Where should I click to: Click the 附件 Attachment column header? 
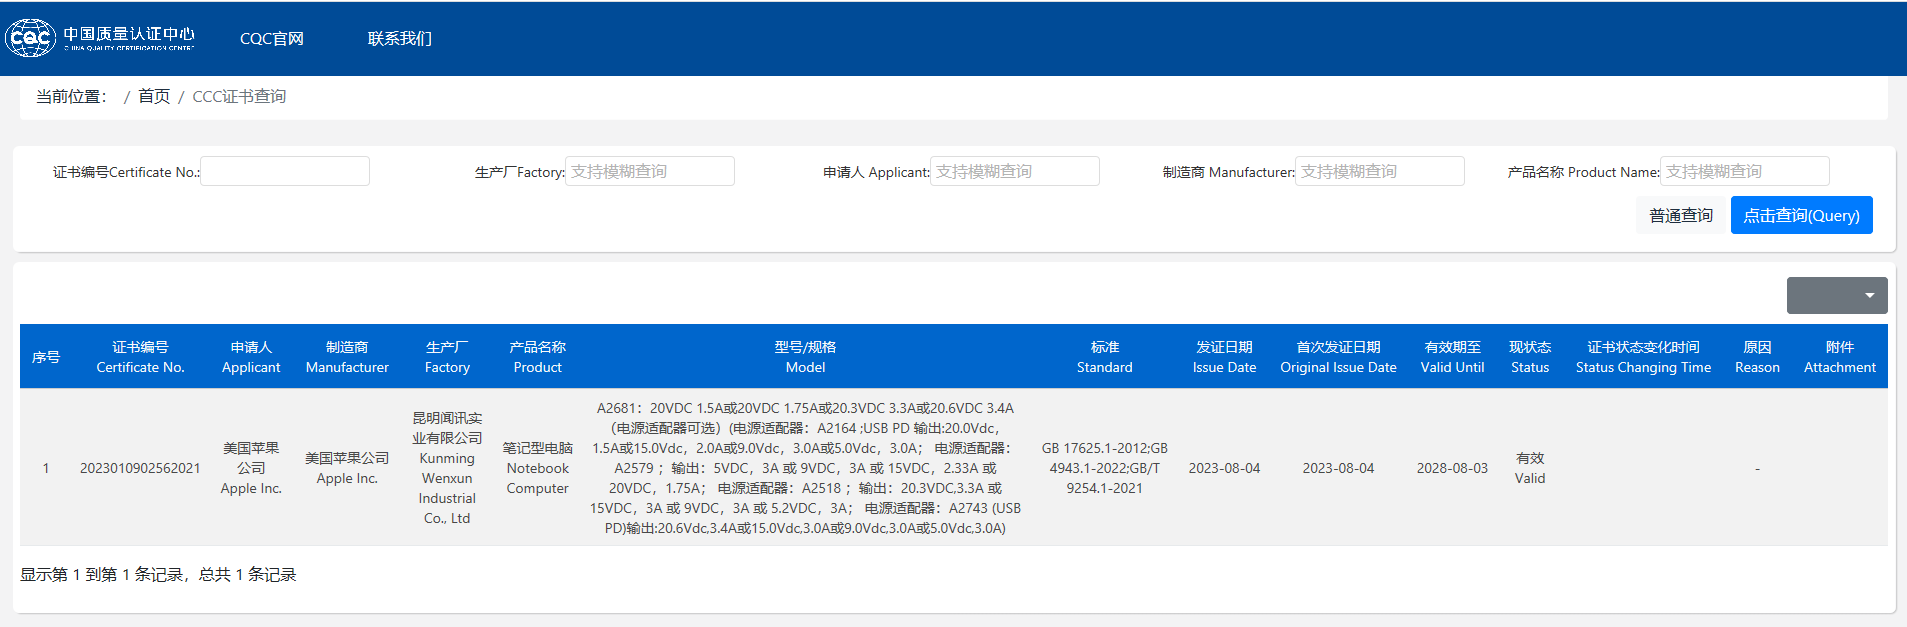pyautogui.click(x=1839, y=357)
